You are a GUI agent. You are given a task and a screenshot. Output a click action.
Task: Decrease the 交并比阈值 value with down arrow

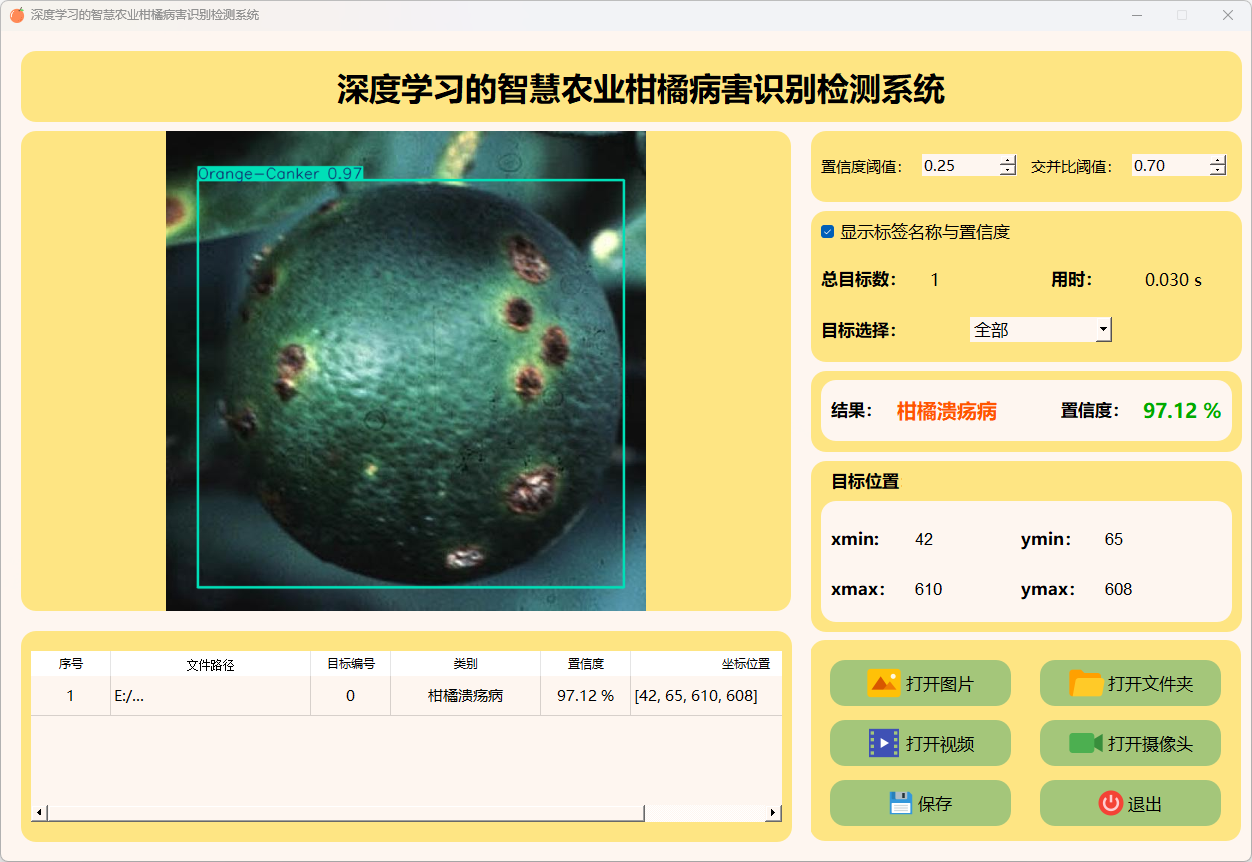(1217, 171)
